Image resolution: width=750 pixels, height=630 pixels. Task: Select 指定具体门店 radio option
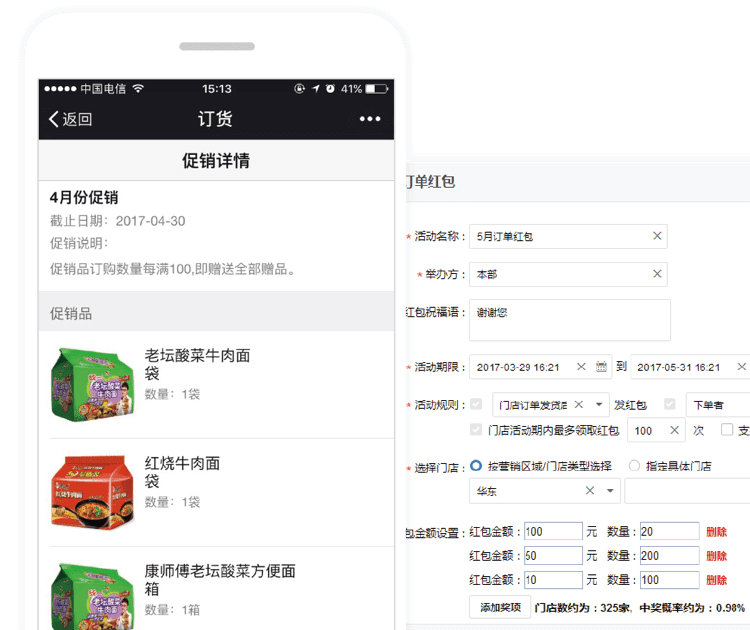(634, 466)
